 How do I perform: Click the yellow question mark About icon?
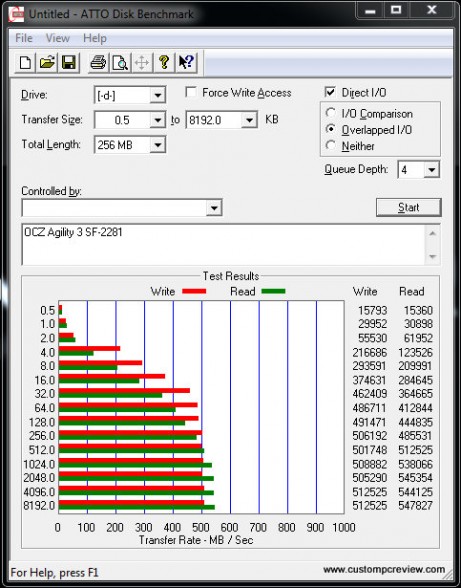164,62
